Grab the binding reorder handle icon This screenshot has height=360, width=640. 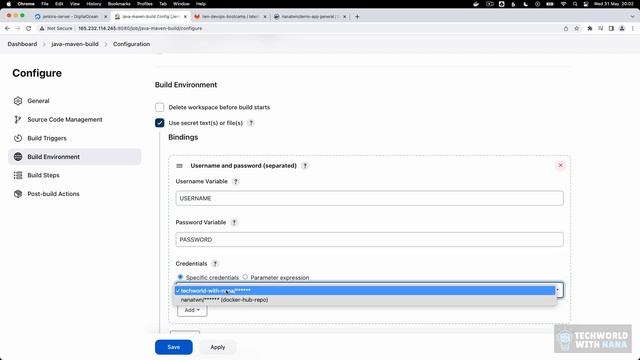[x=179, y=166]
